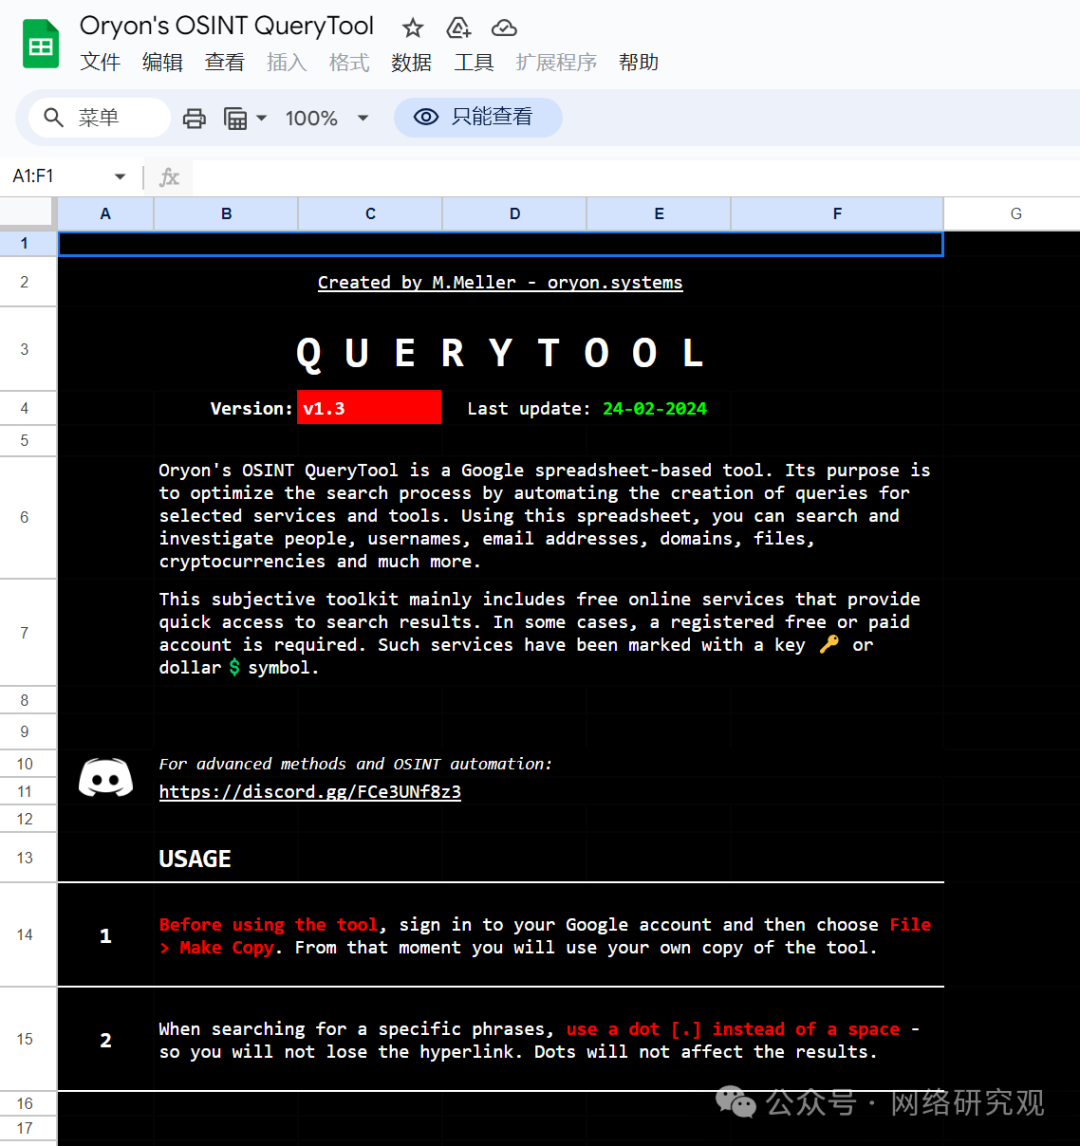Click the Google Sheets home logo

click(41, 44)
